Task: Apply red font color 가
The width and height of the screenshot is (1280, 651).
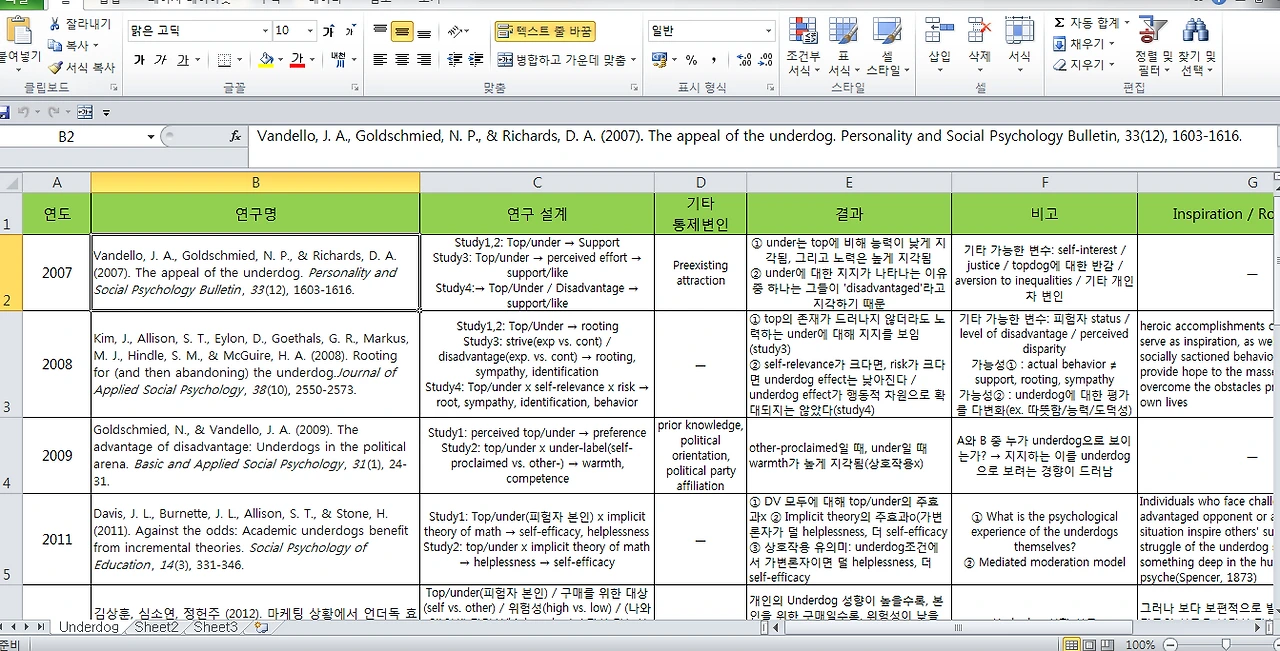Action: [x=297, y=60]
